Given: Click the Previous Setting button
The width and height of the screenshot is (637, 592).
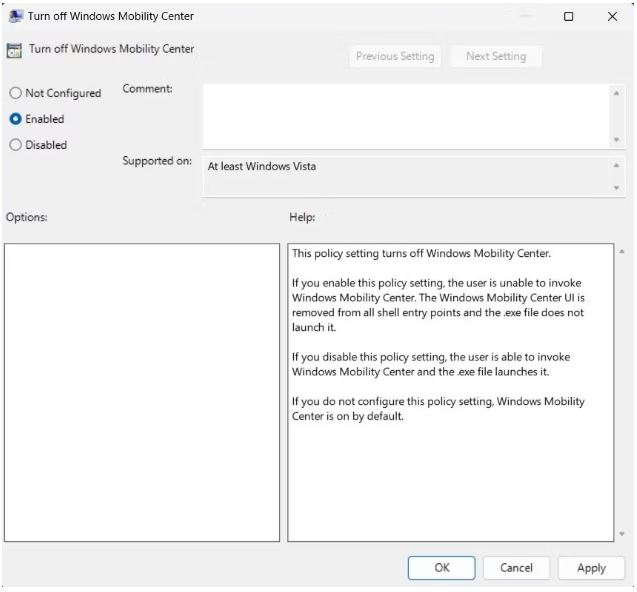Looking at the screenshot, I should coord(395,56).
